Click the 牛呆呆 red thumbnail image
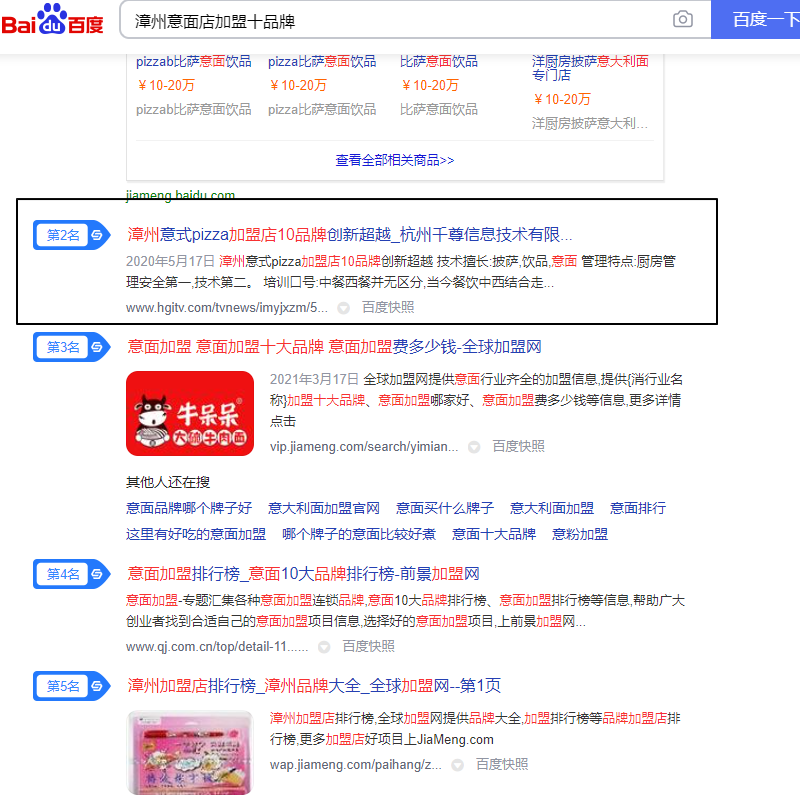800x800 pixels. pos(190,414)
